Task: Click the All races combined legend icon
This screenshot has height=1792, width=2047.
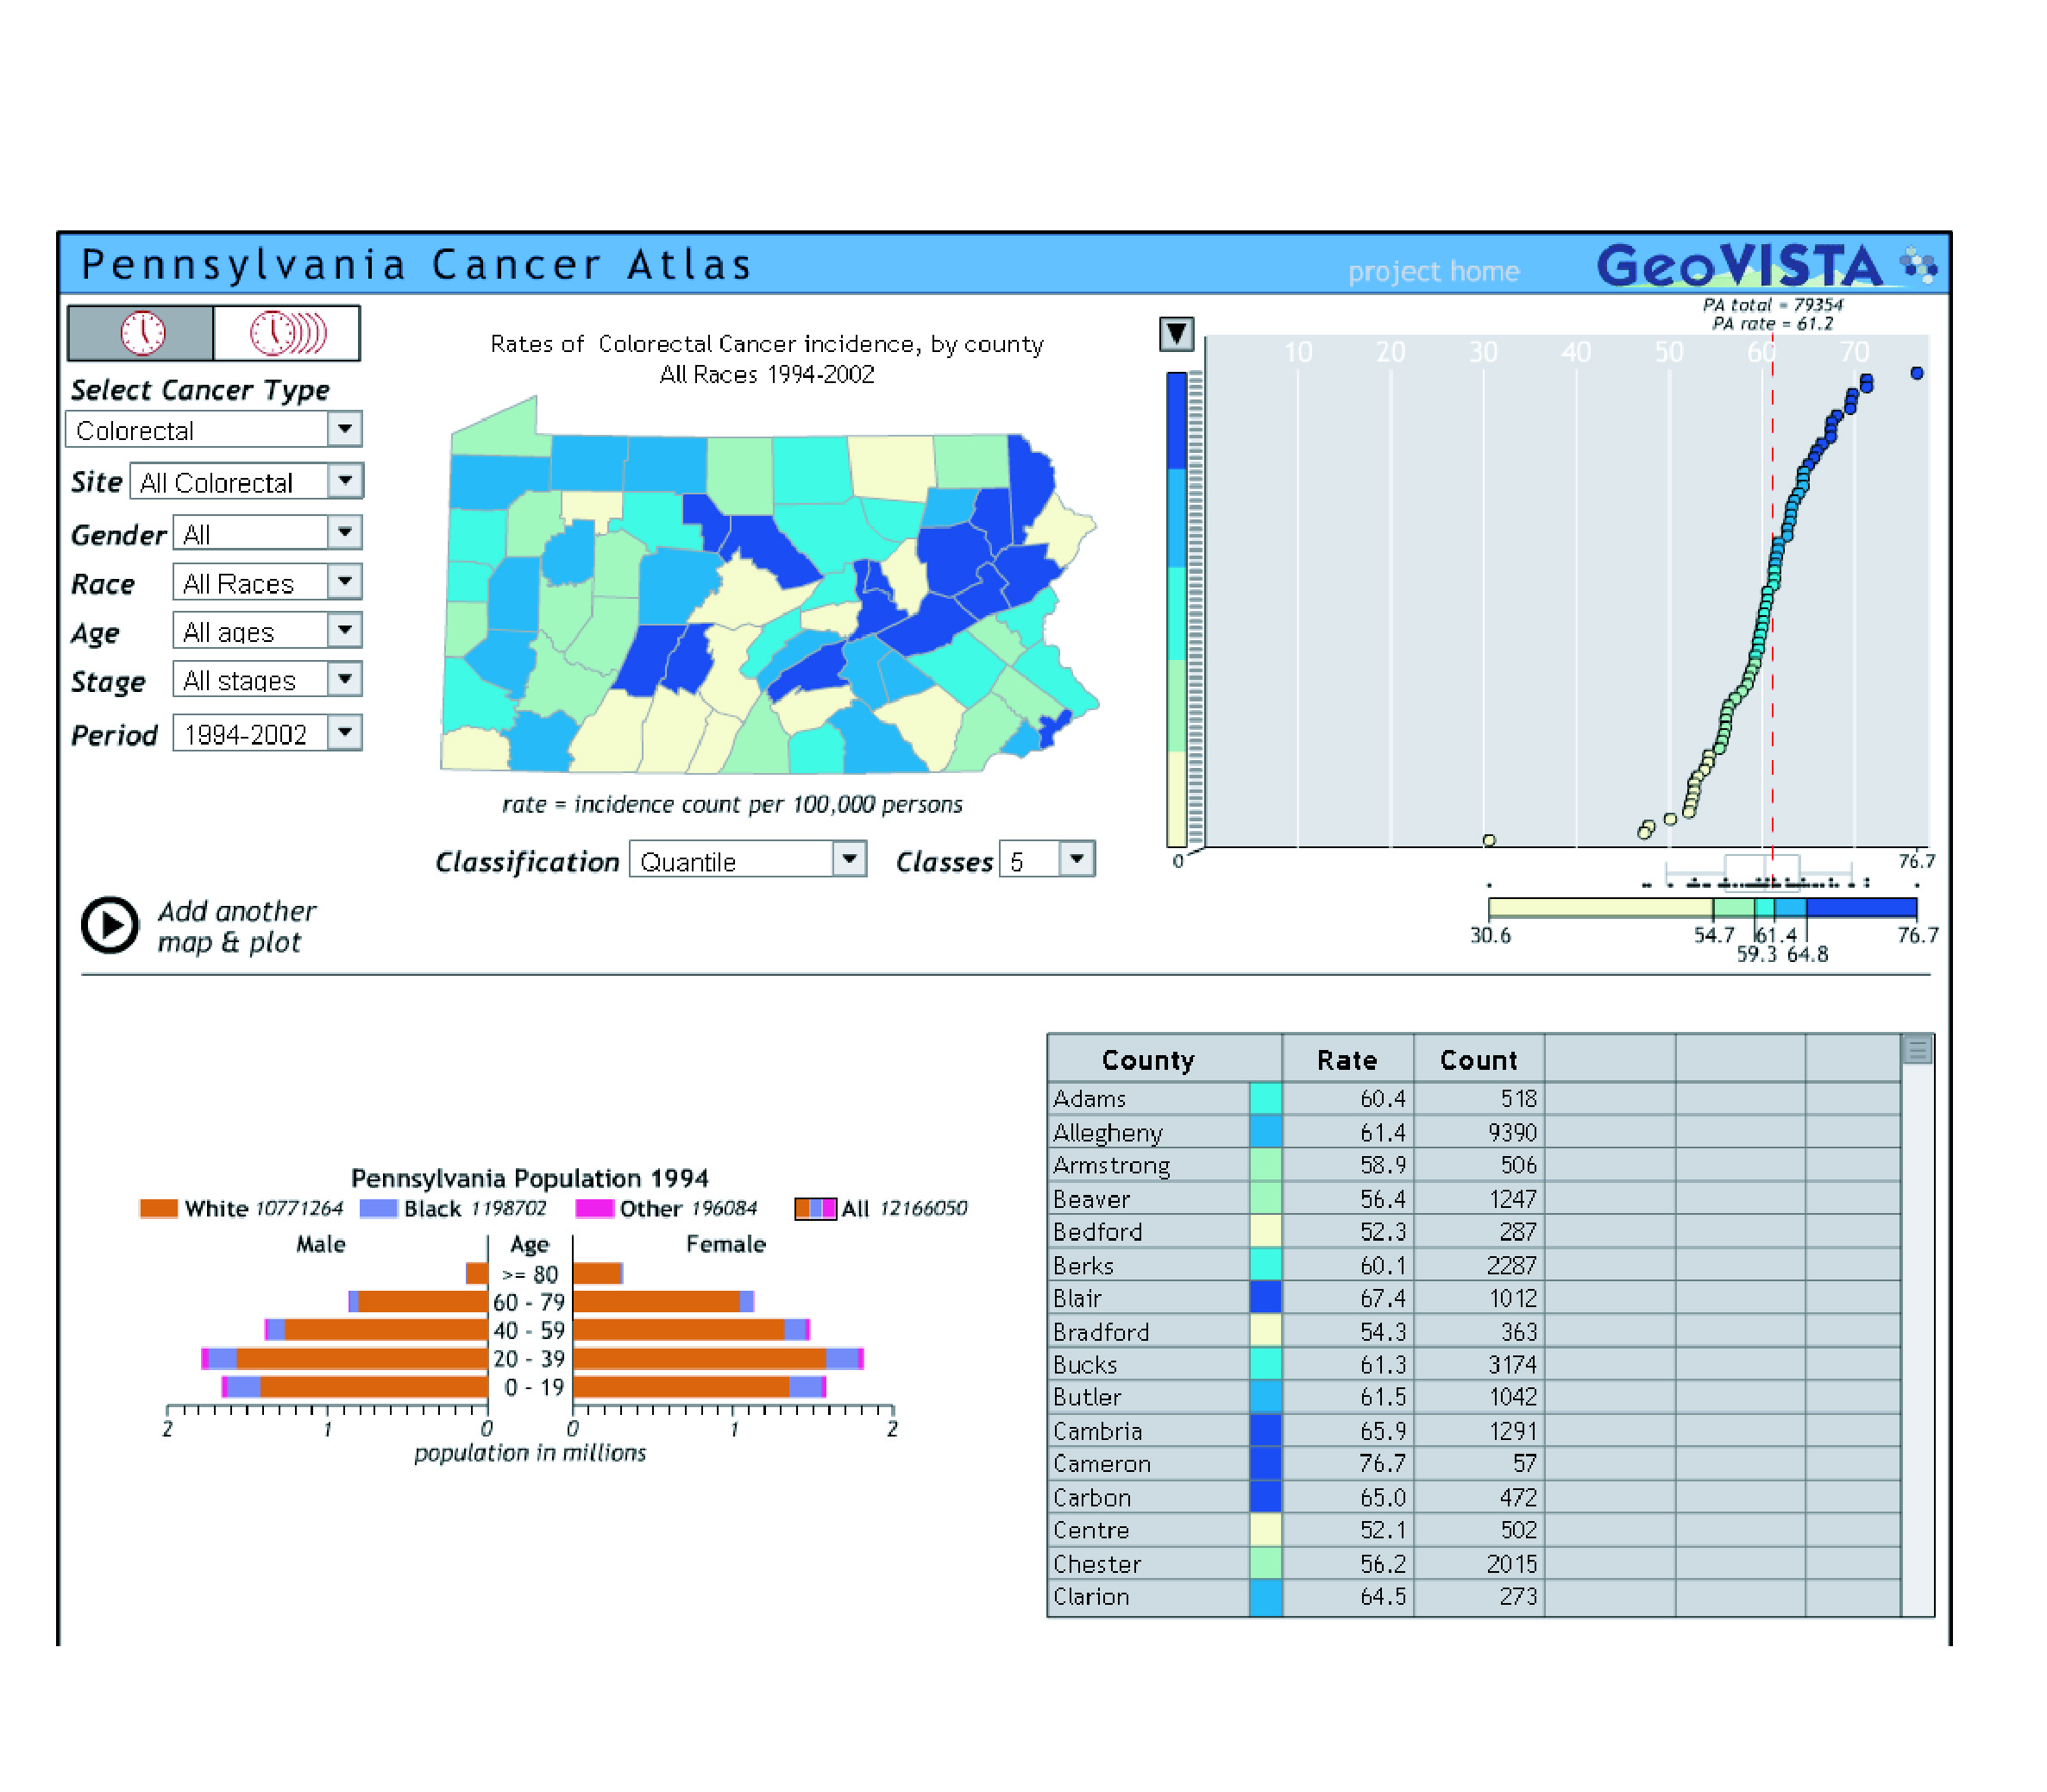Action: 815,1208
